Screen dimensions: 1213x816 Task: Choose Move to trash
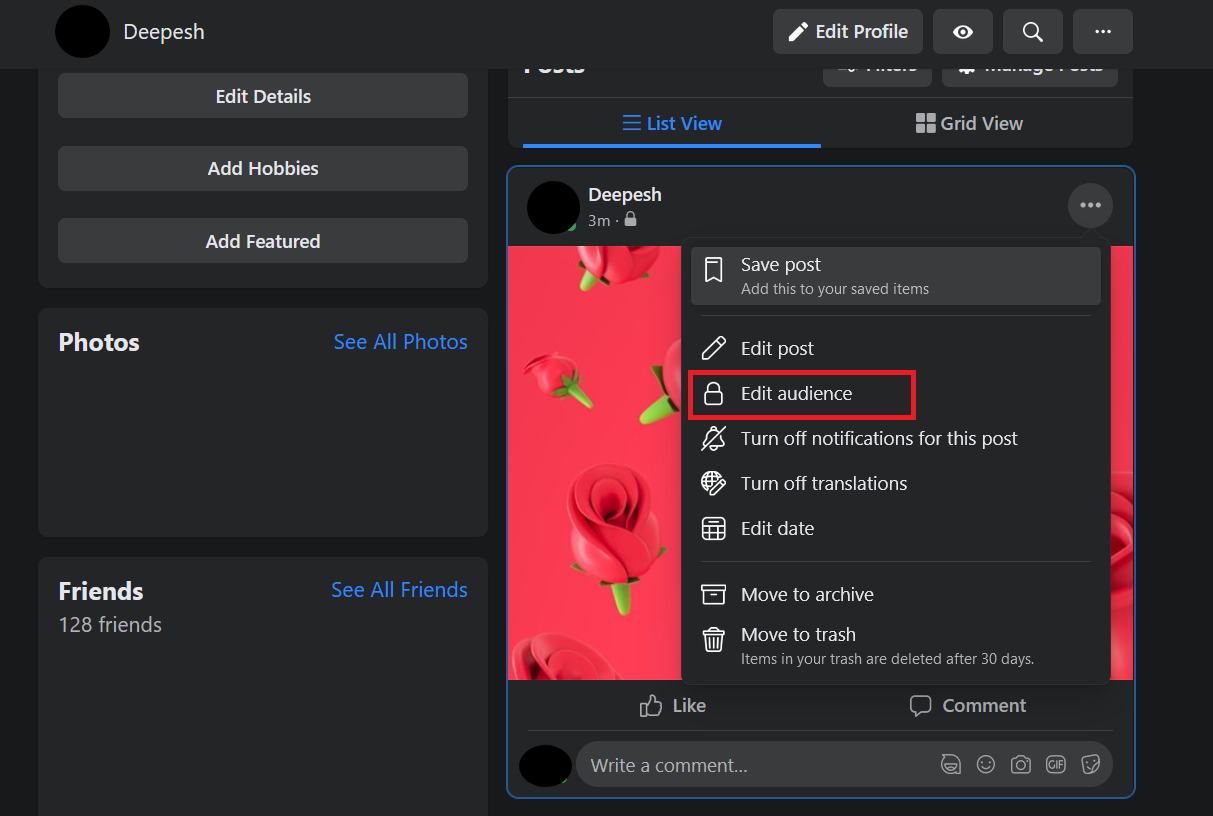896,645
